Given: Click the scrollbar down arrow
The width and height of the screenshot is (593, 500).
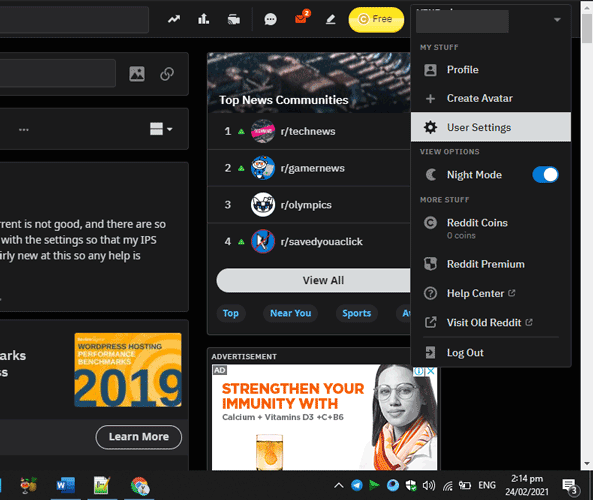Looking at the screenshot, I should click(587, 464).
